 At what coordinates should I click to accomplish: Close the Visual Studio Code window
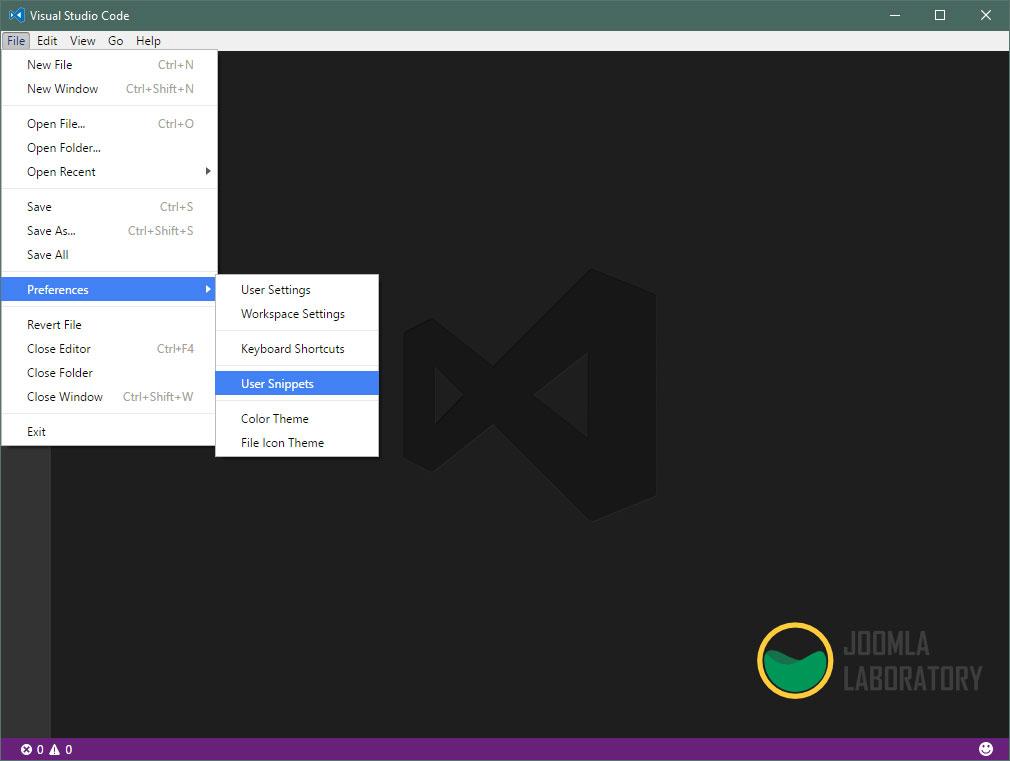(986, 15)
